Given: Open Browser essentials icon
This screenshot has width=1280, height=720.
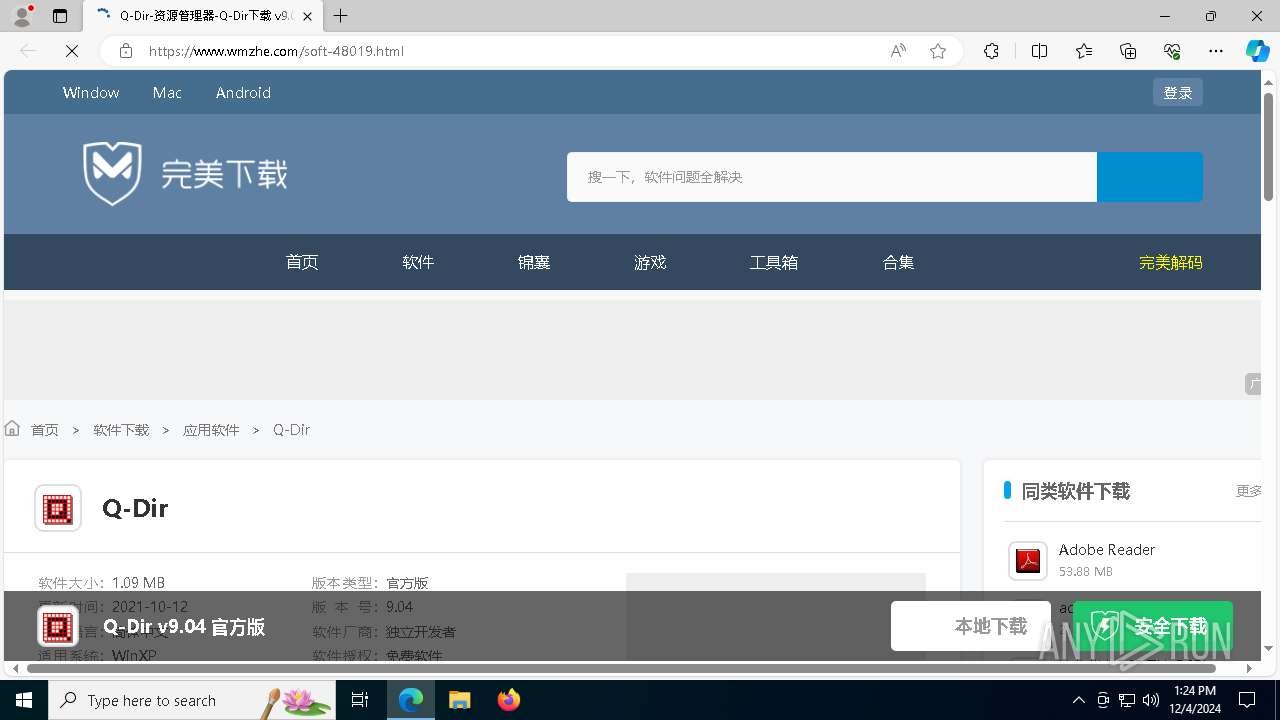Looking at the screenshot, I should (1172, 51).
